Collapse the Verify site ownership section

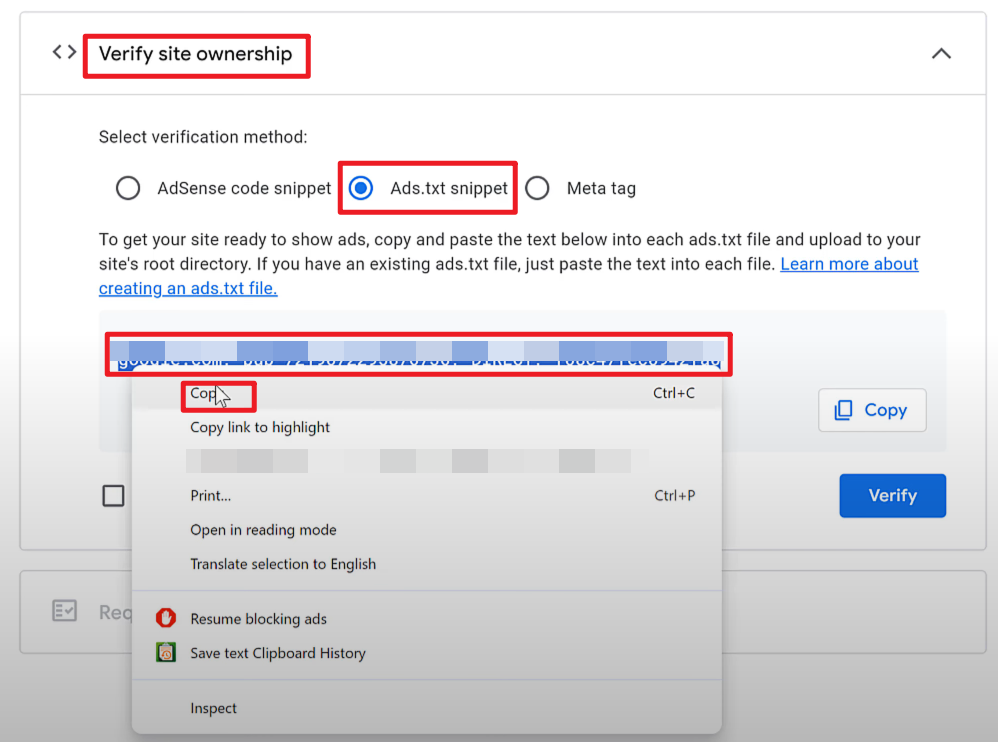pyautogui.click(x=941, y=54)
